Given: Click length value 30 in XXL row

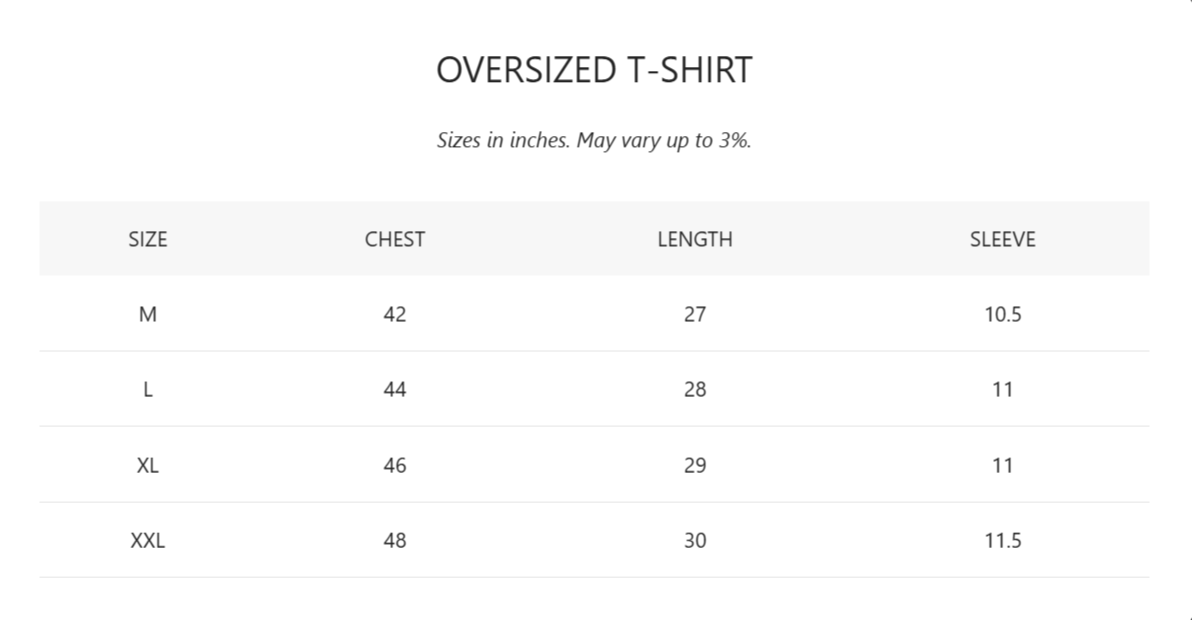Looking at the screenshot, I should point(695,541).
